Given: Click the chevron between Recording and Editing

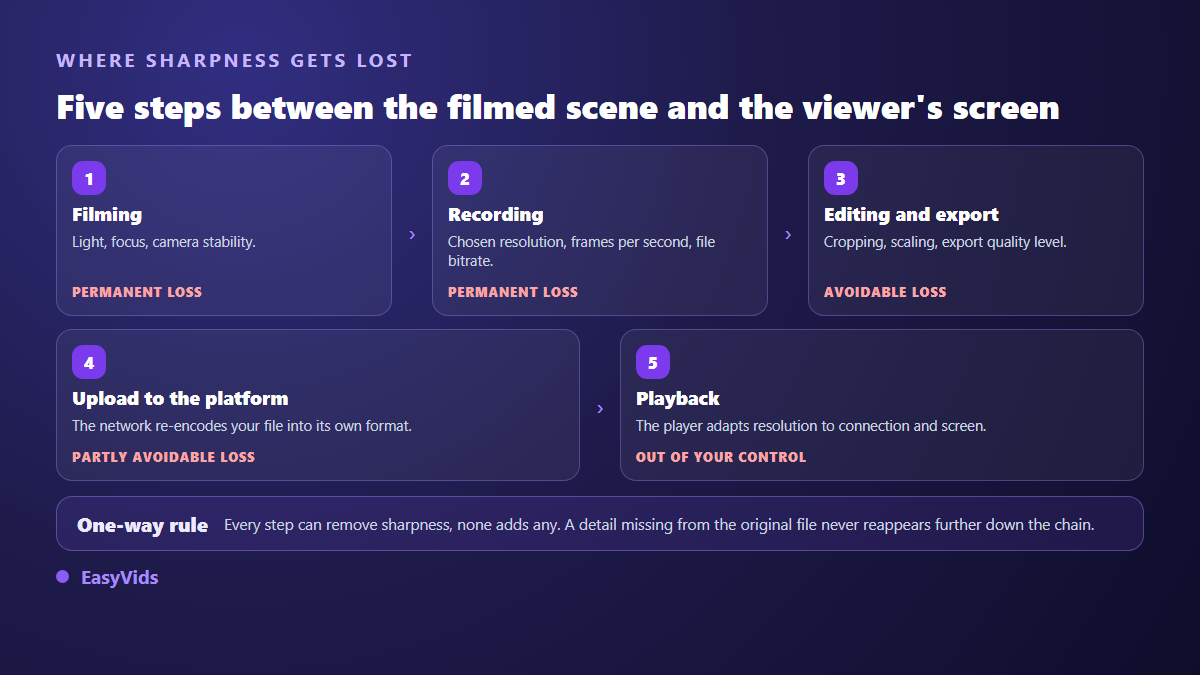Looking at the screenshot, I should [788, 234].
